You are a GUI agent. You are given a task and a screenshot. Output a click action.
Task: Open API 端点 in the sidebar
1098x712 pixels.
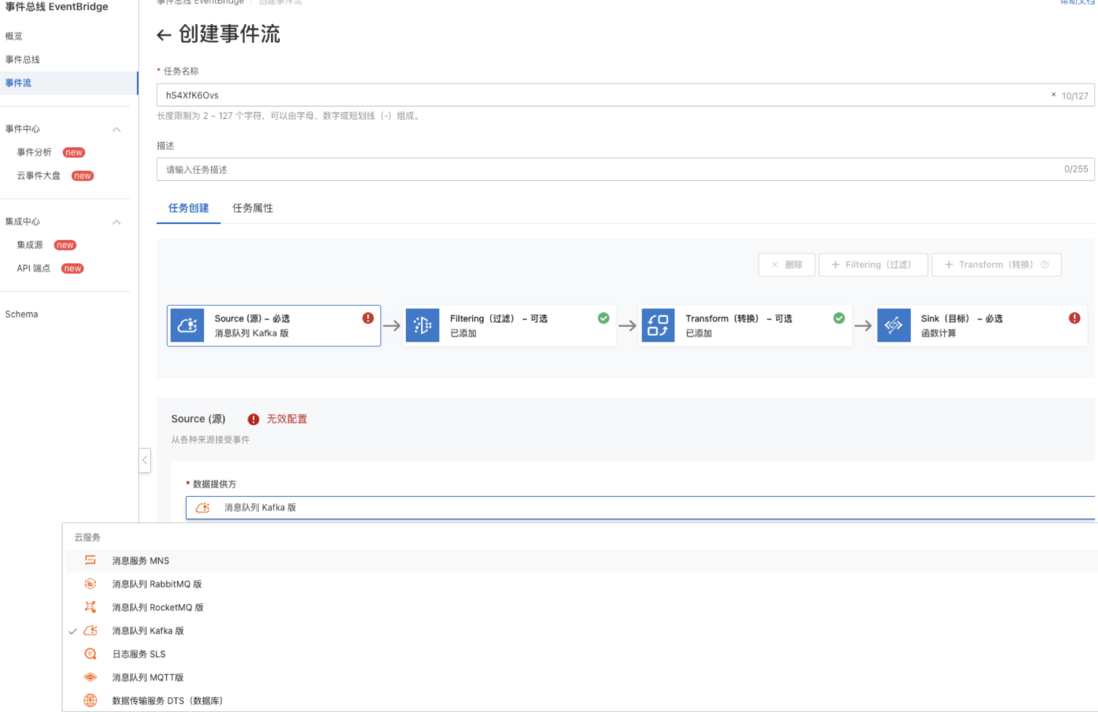(34, 268)
